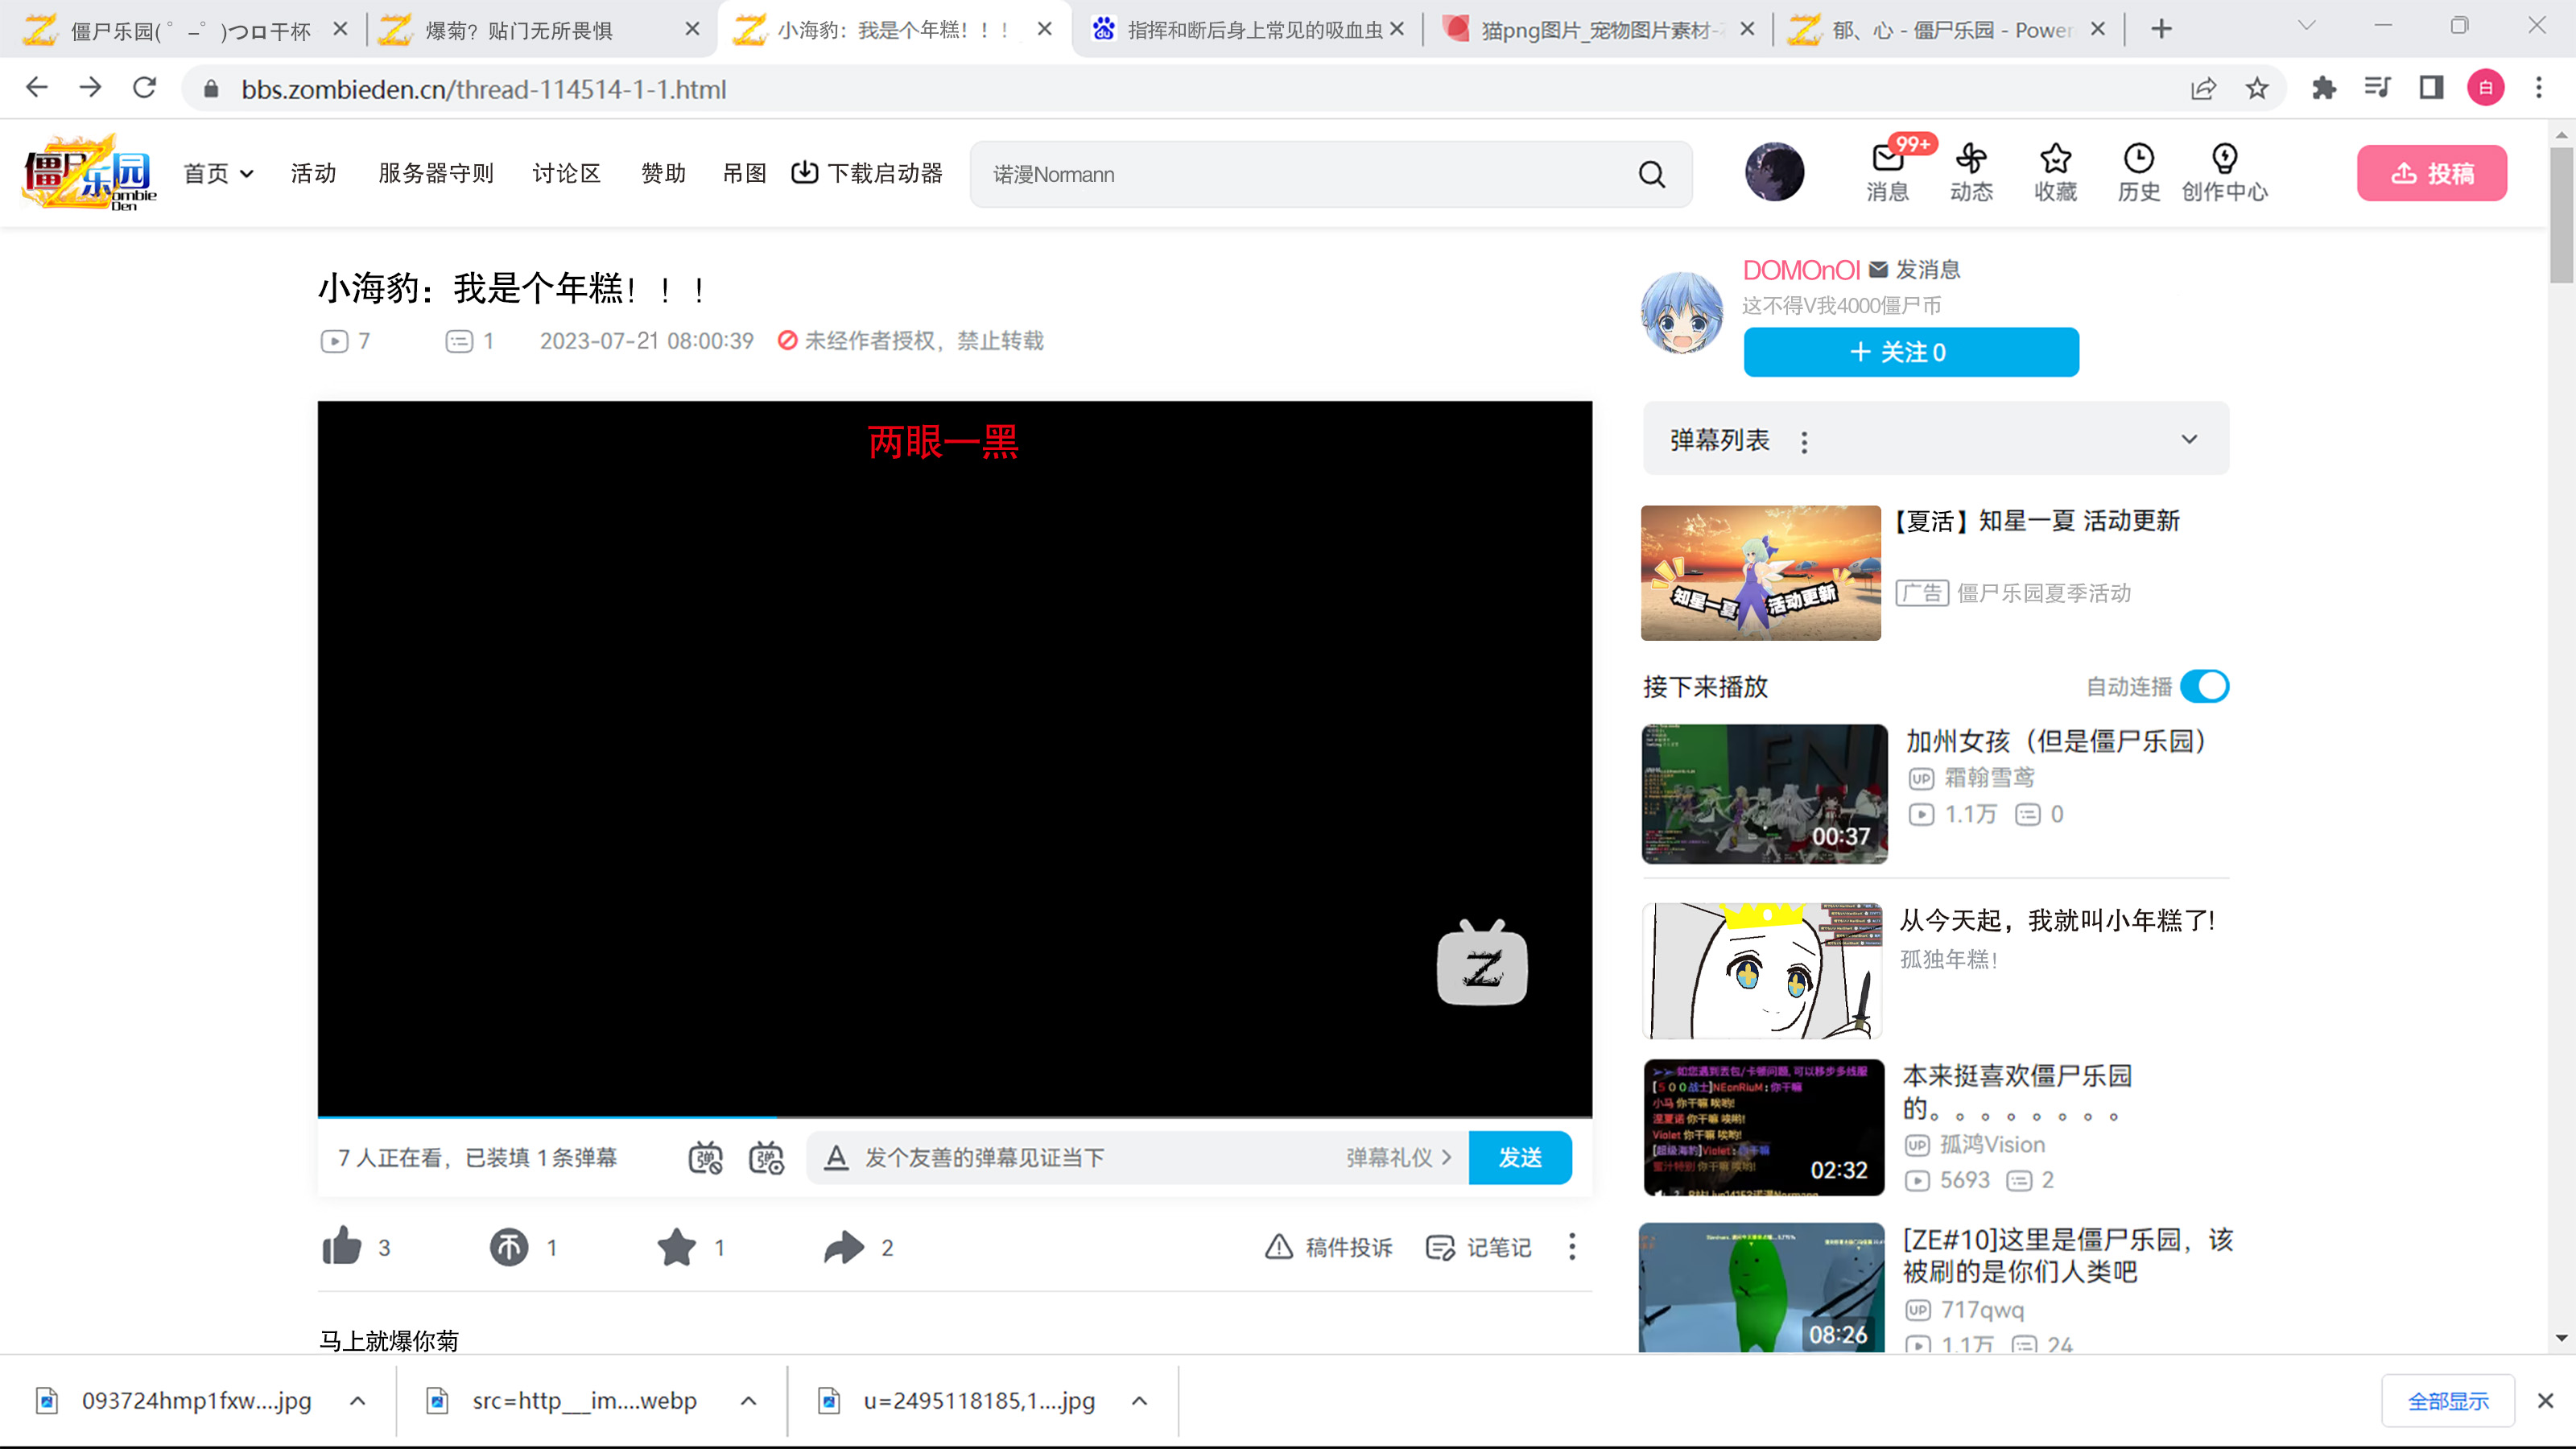Open the 讨论区 nav item

click(x=566, y=173)
